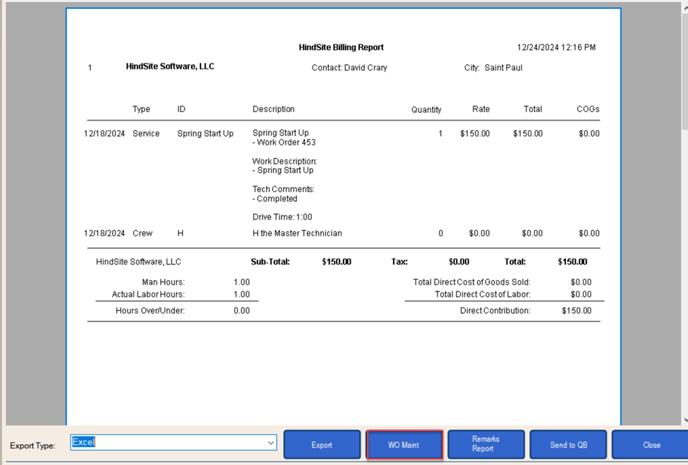Click the 'Spring Start Up' ID cell

[205, 133]
